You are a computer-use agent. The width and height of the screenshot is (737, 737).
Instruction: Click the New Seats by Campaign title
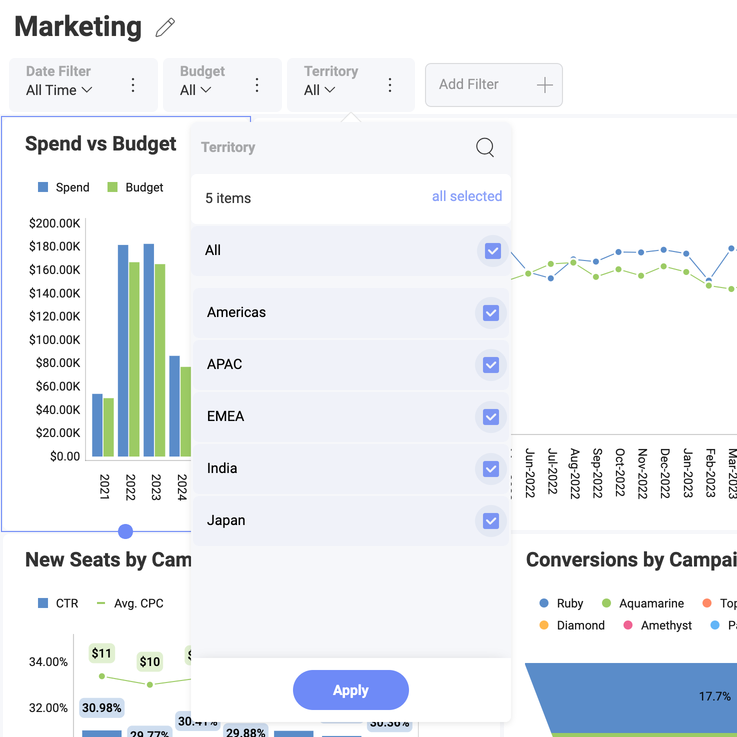tap(108, 560)
